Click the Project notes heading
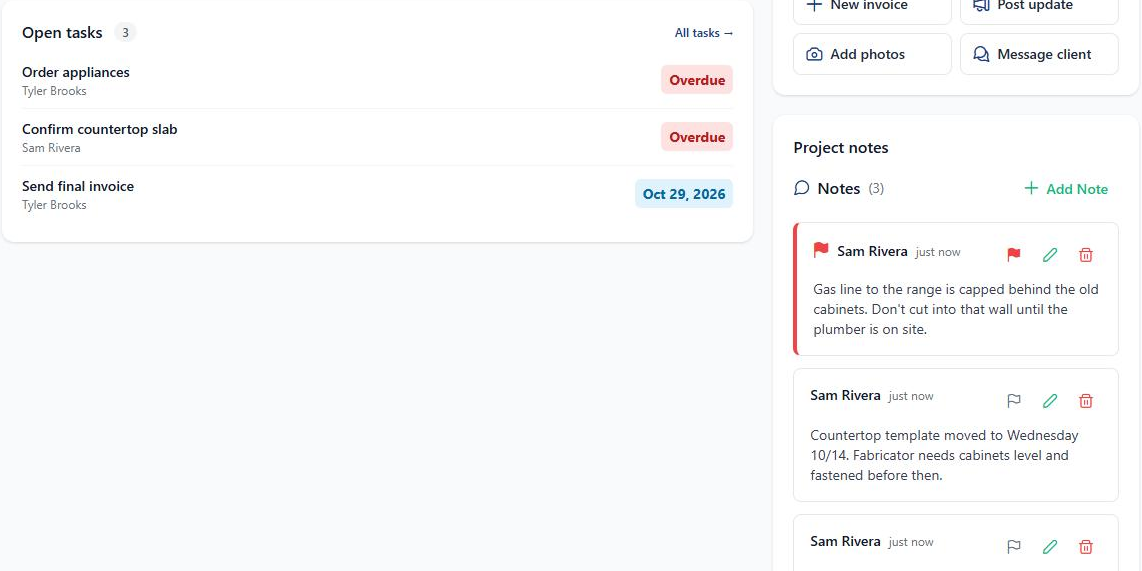Screen dimensions: 1142x571 pos(840,148)
